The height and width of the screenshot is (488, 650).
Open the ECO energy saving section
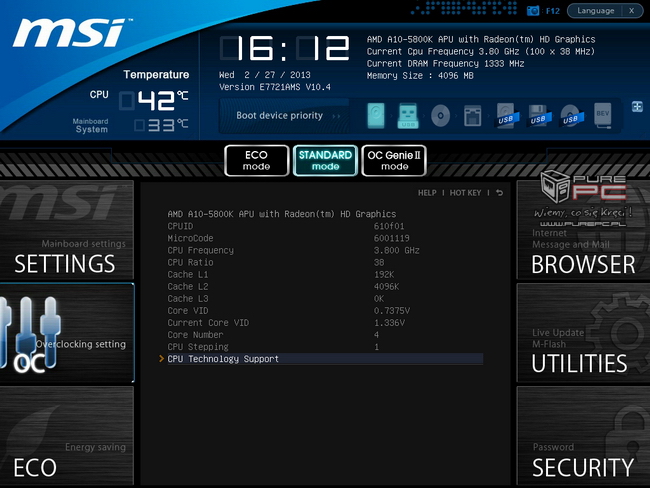tap(67, 435)
